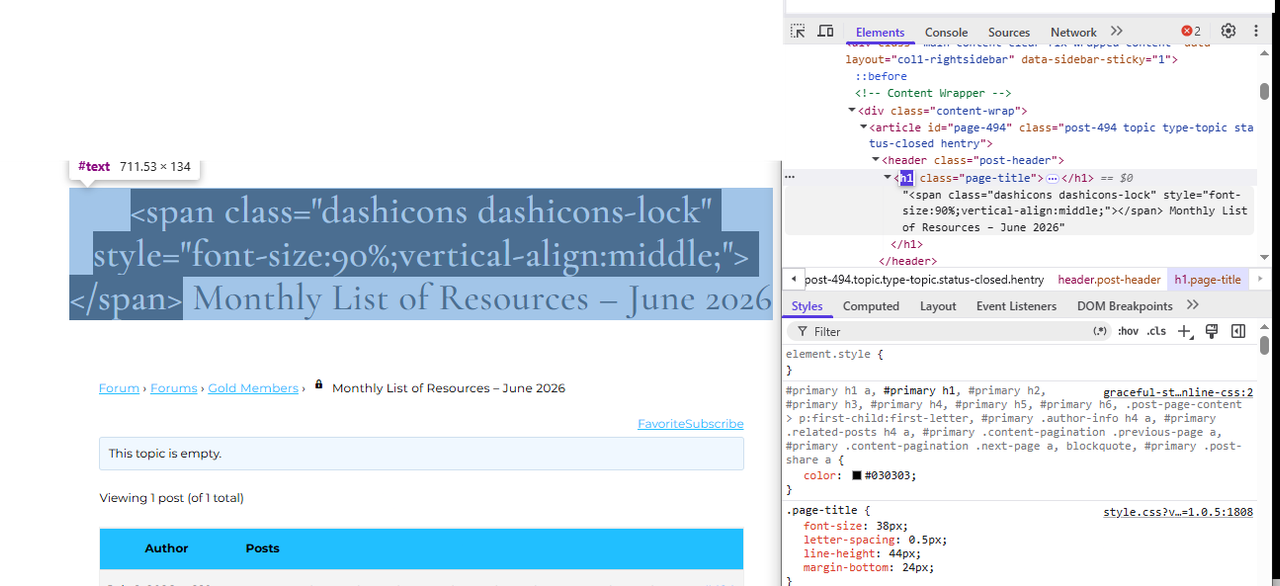Toggle the computed styles sidebar icon
The height and width of the screenshot is (586, 1280).
pos(1238,331)
